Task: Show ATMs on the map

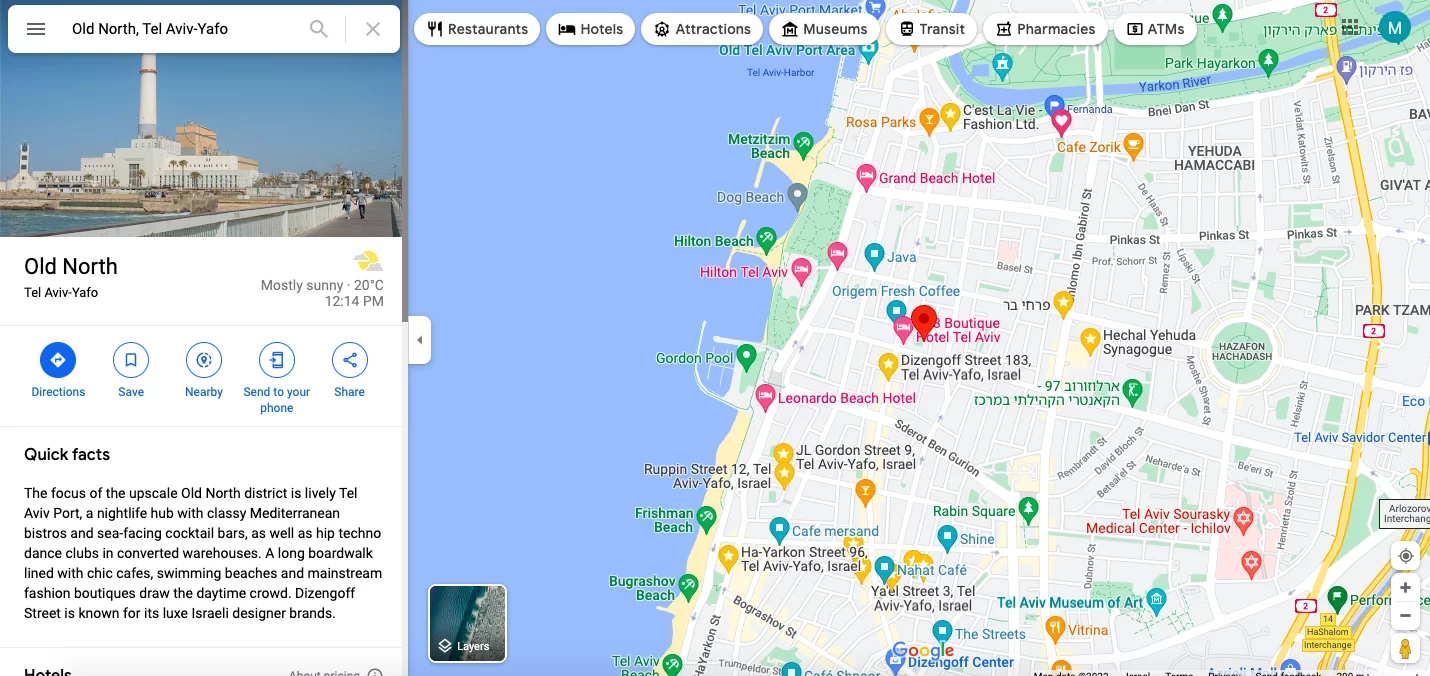Action: pos(1155,29)
